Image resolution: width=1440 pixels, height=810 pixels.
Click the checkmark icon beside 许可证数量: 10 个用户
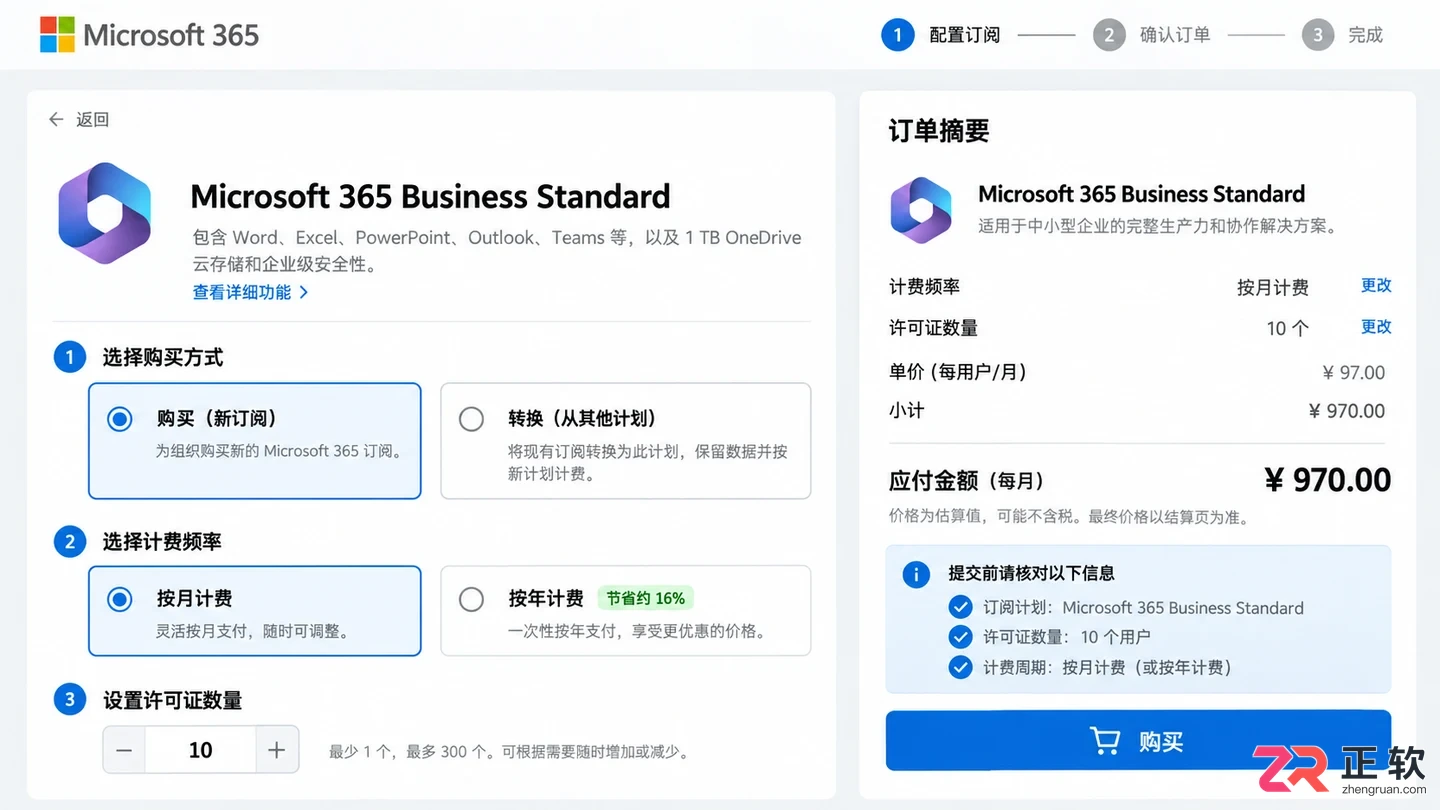click(960, 637)
